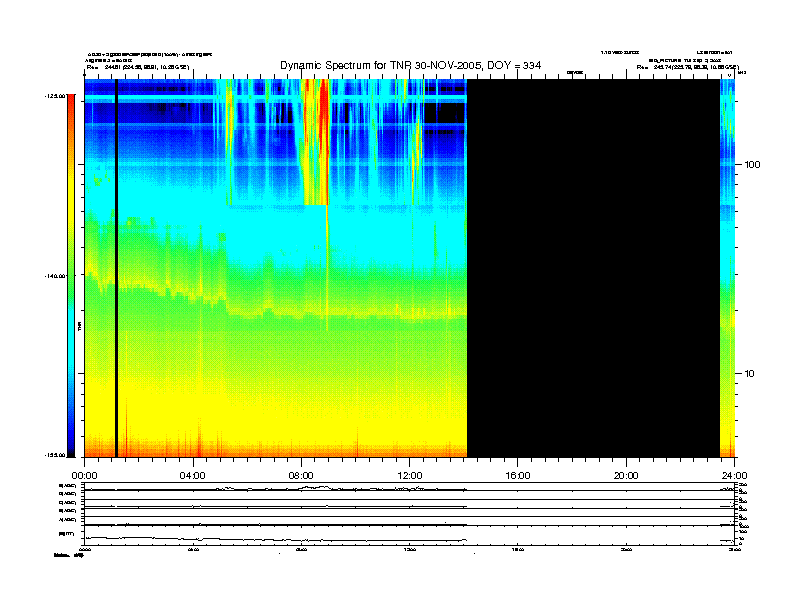Click the 16:00 time axis label

click(x=518, y=476)
